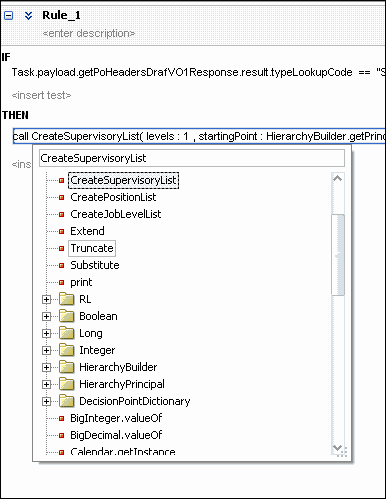
Task: Expand the Boolean folder node
Action: point(46,317)
